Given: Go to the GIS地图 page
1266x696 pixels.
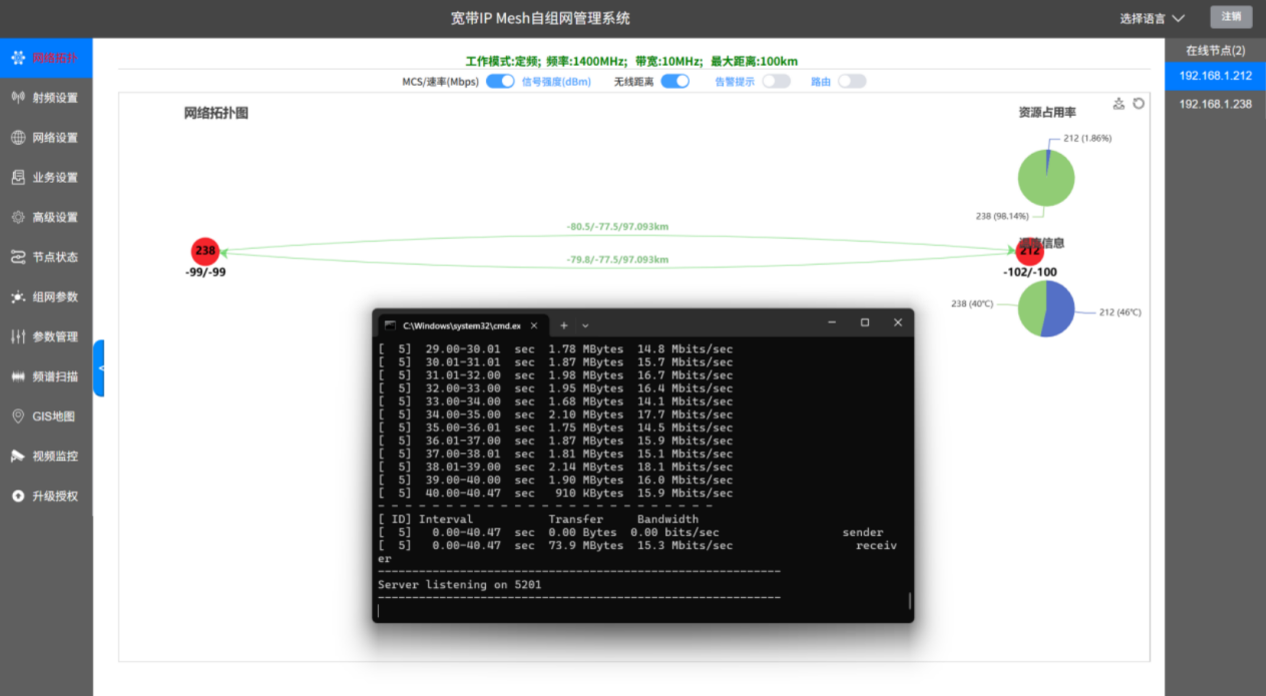Looking at the screenshot, I should [46, 416].
